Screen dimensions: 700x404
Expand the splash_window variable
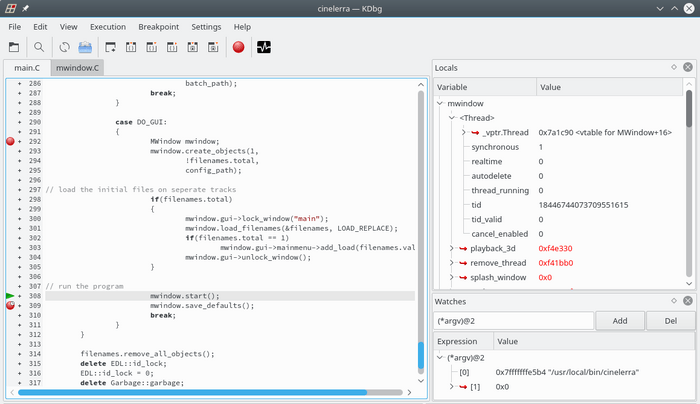(x=451, y=277)
